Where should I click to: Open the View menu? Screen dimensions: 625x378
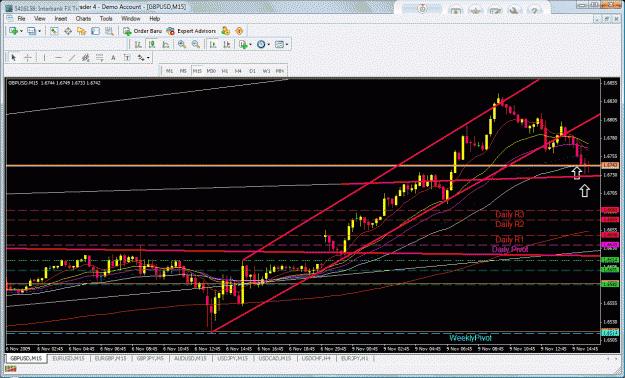40,19
